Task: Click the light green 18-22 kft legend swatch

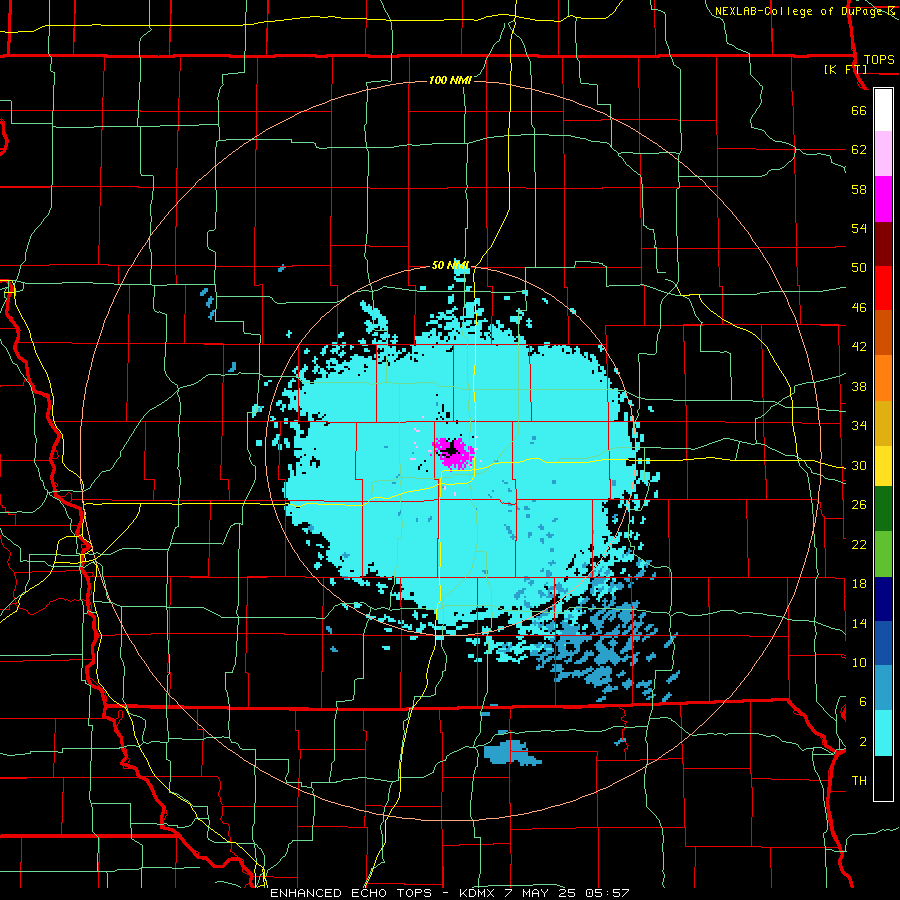Action: [883, 554]
